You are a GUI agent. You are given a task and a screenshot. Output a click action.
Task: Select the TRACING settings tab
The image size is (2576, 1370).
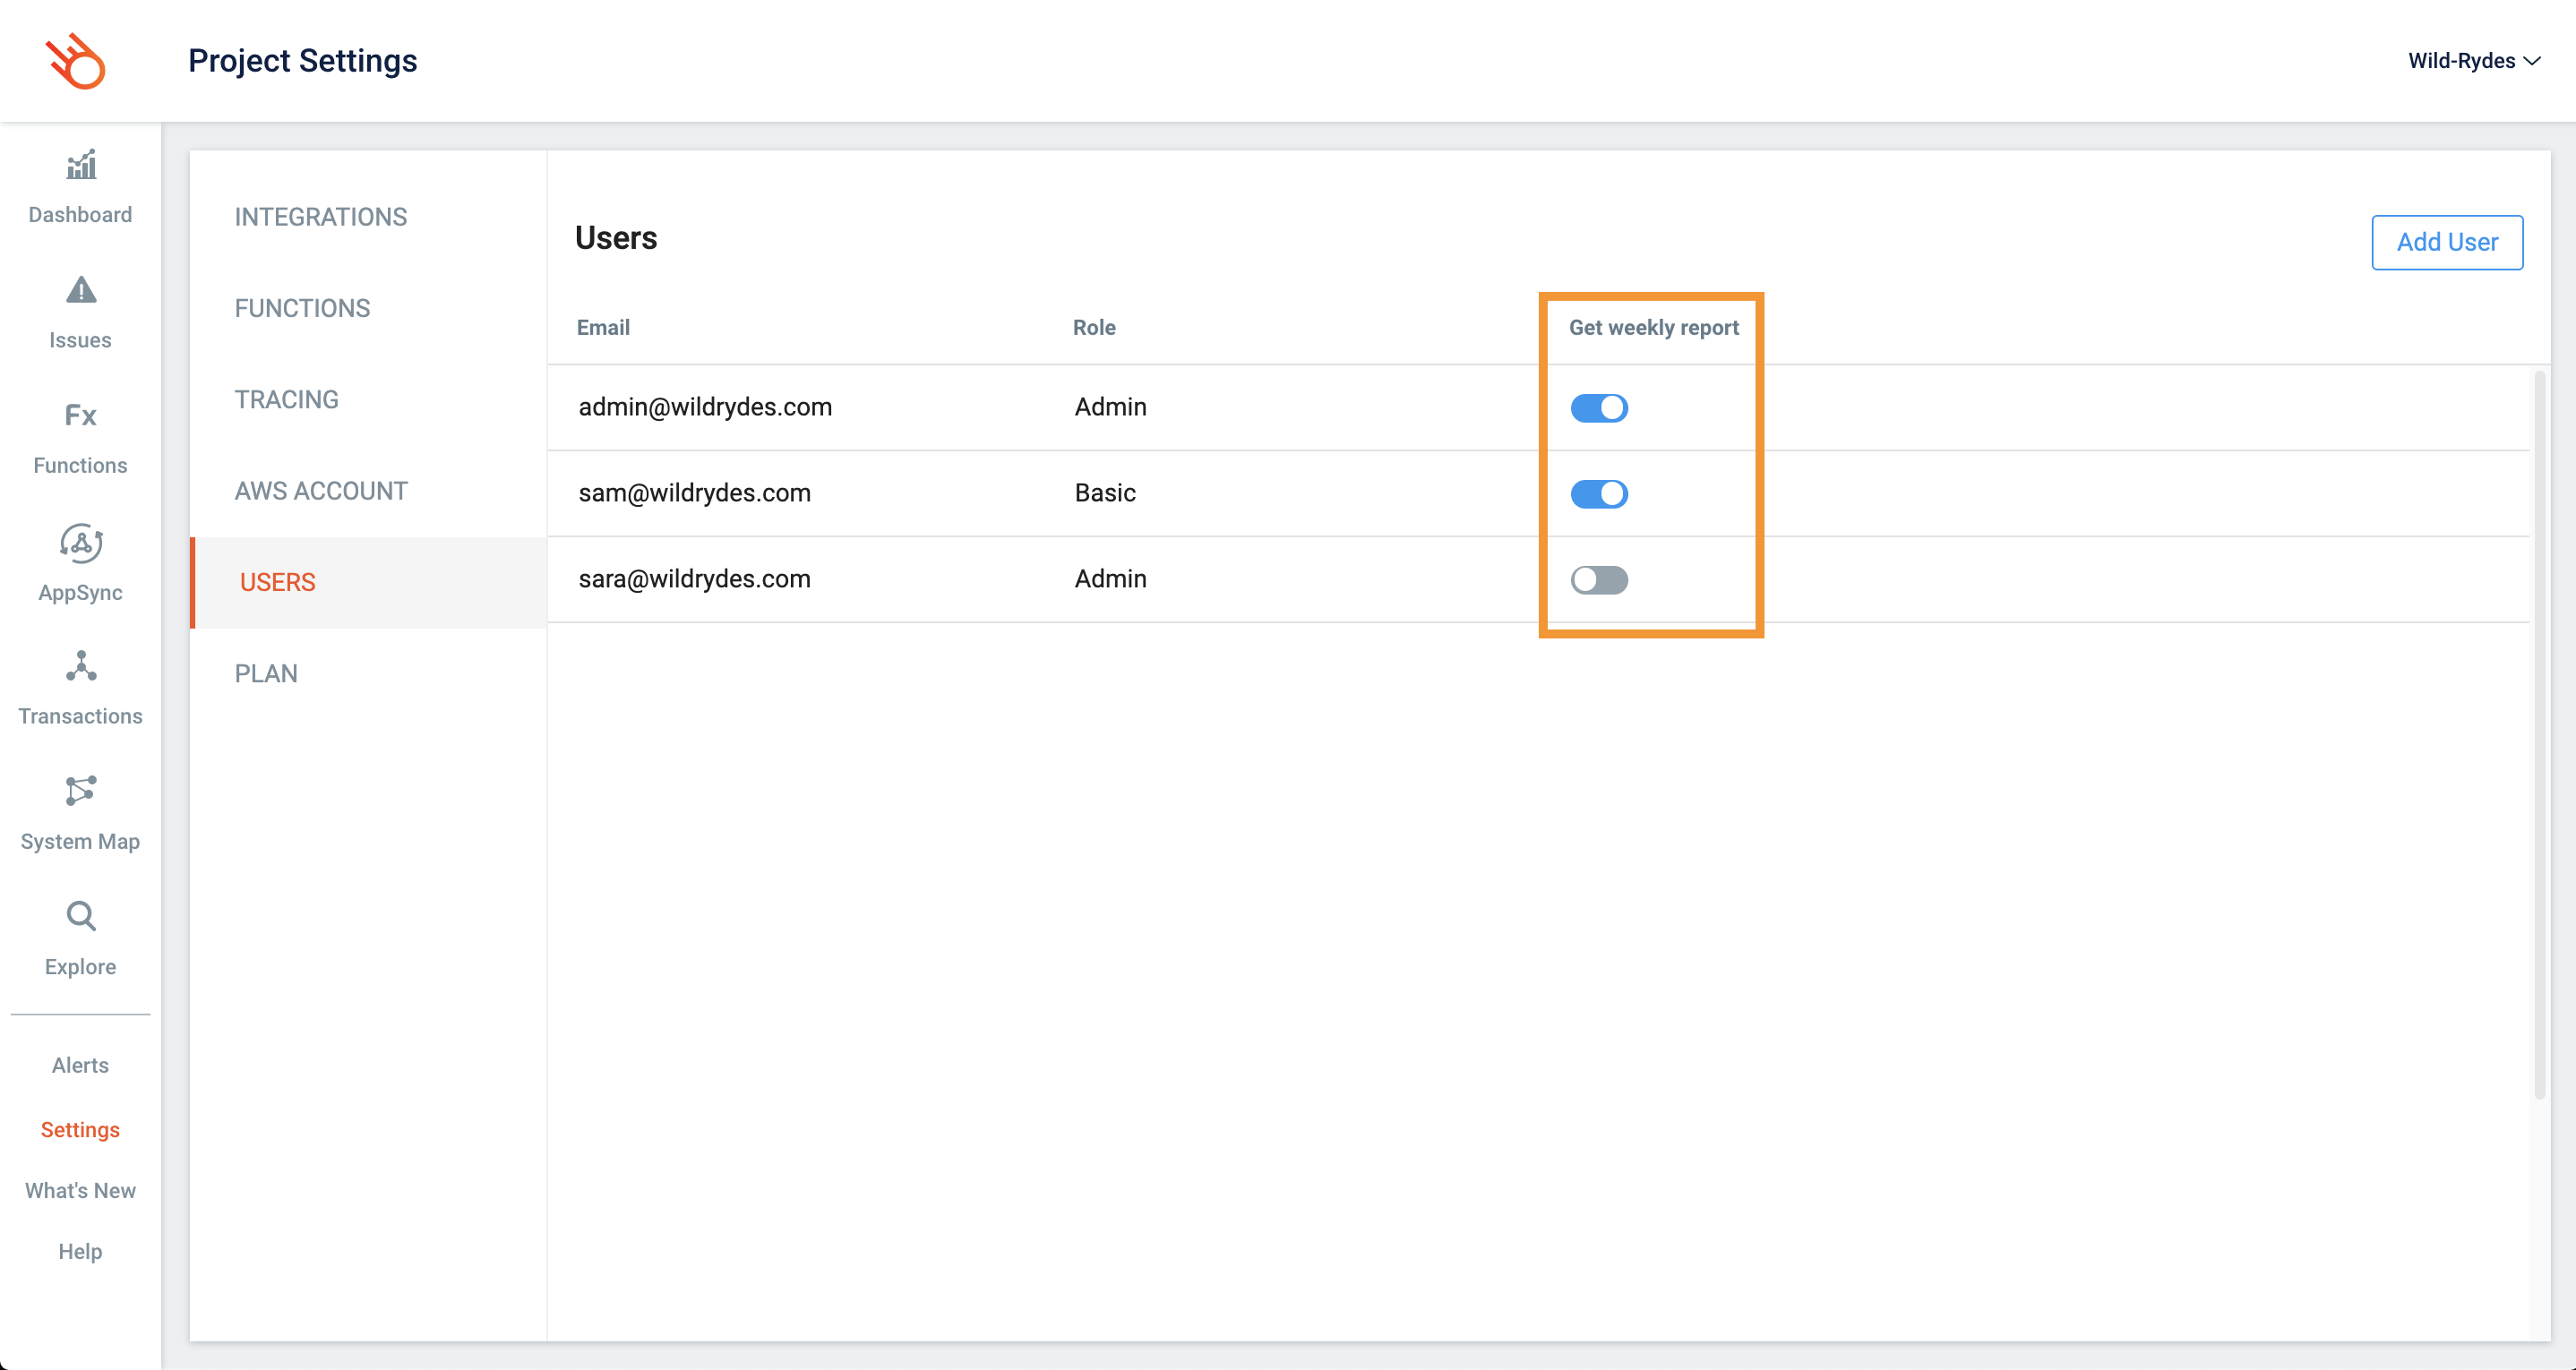coord(287,400)
